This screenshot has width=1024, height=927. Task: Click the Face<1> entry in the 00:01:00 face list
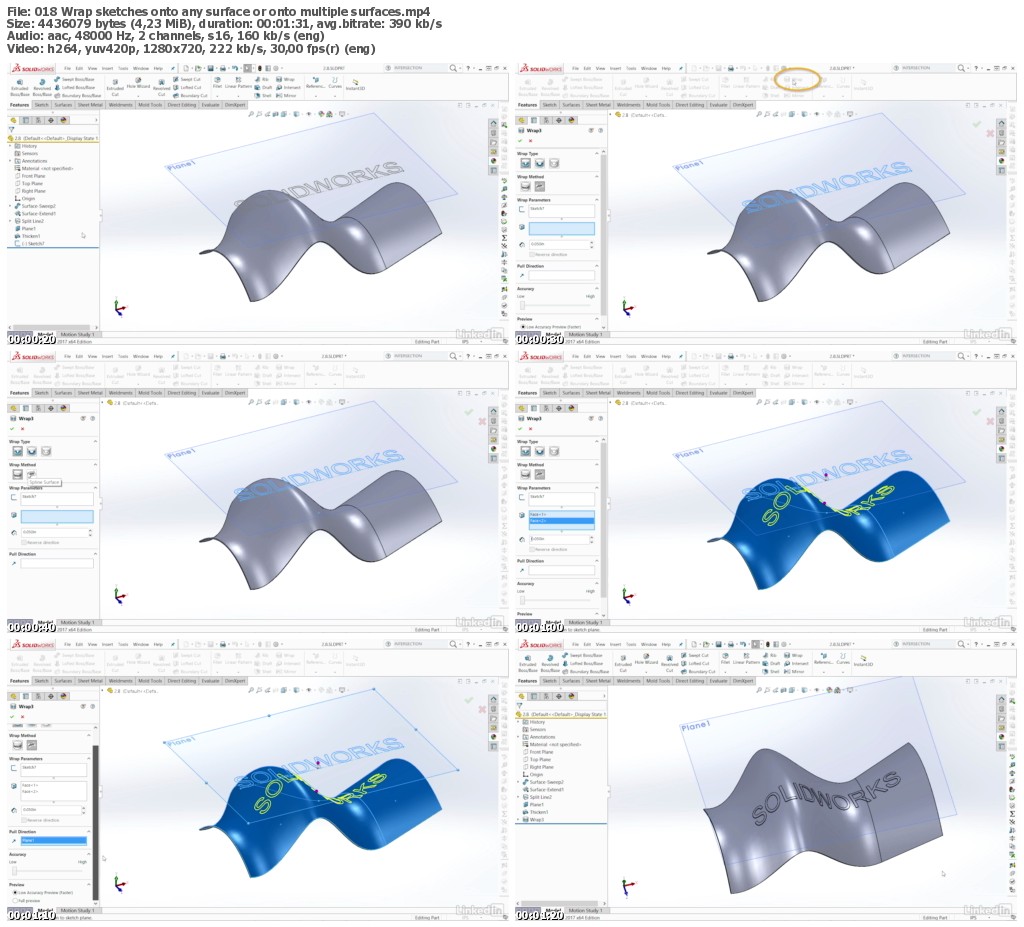[562, 515]
